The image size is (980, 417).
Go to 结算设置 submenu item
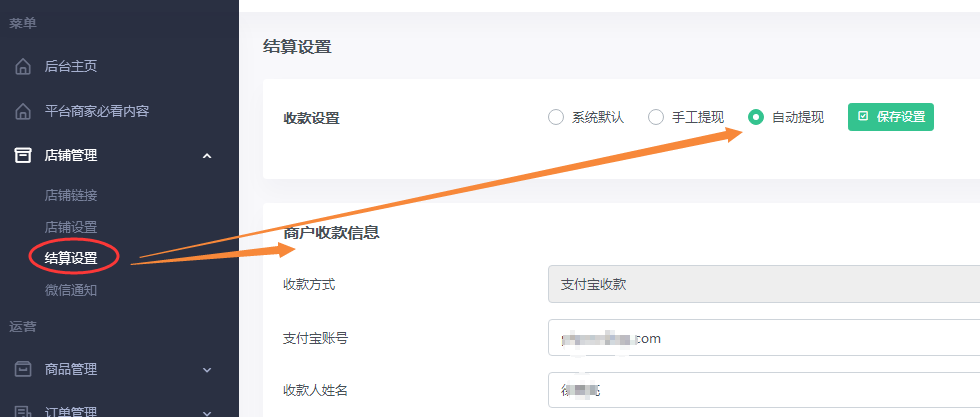coord(71,258)
